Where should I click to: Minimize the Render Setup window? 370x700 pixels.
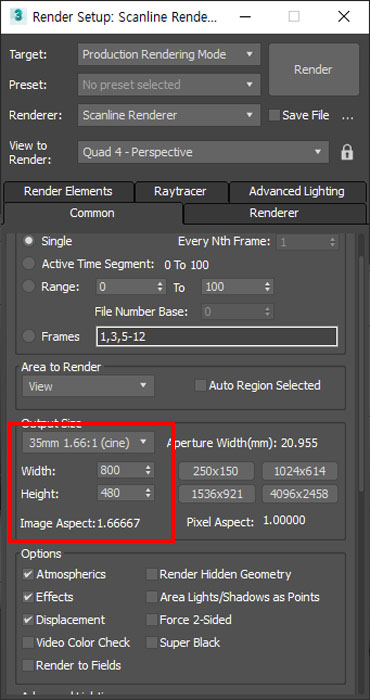click(x=245, y=17)
